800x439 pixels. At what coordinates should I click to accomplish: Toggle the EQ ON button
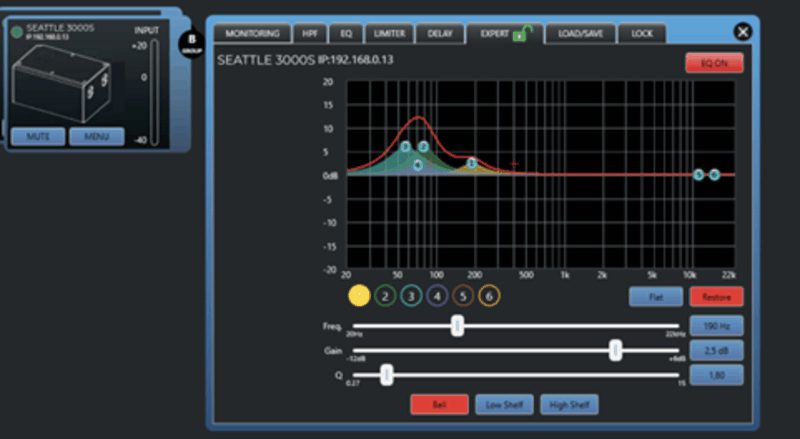(714, 63)
